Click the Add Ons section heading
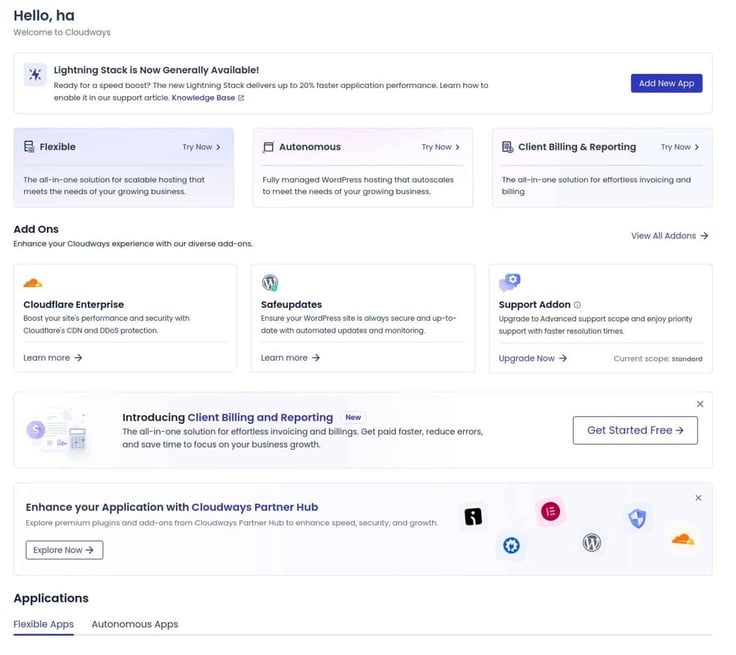Image resolution: width=736 pixels, height=655 pixels. pyautogui.click(x=36, y=230)
